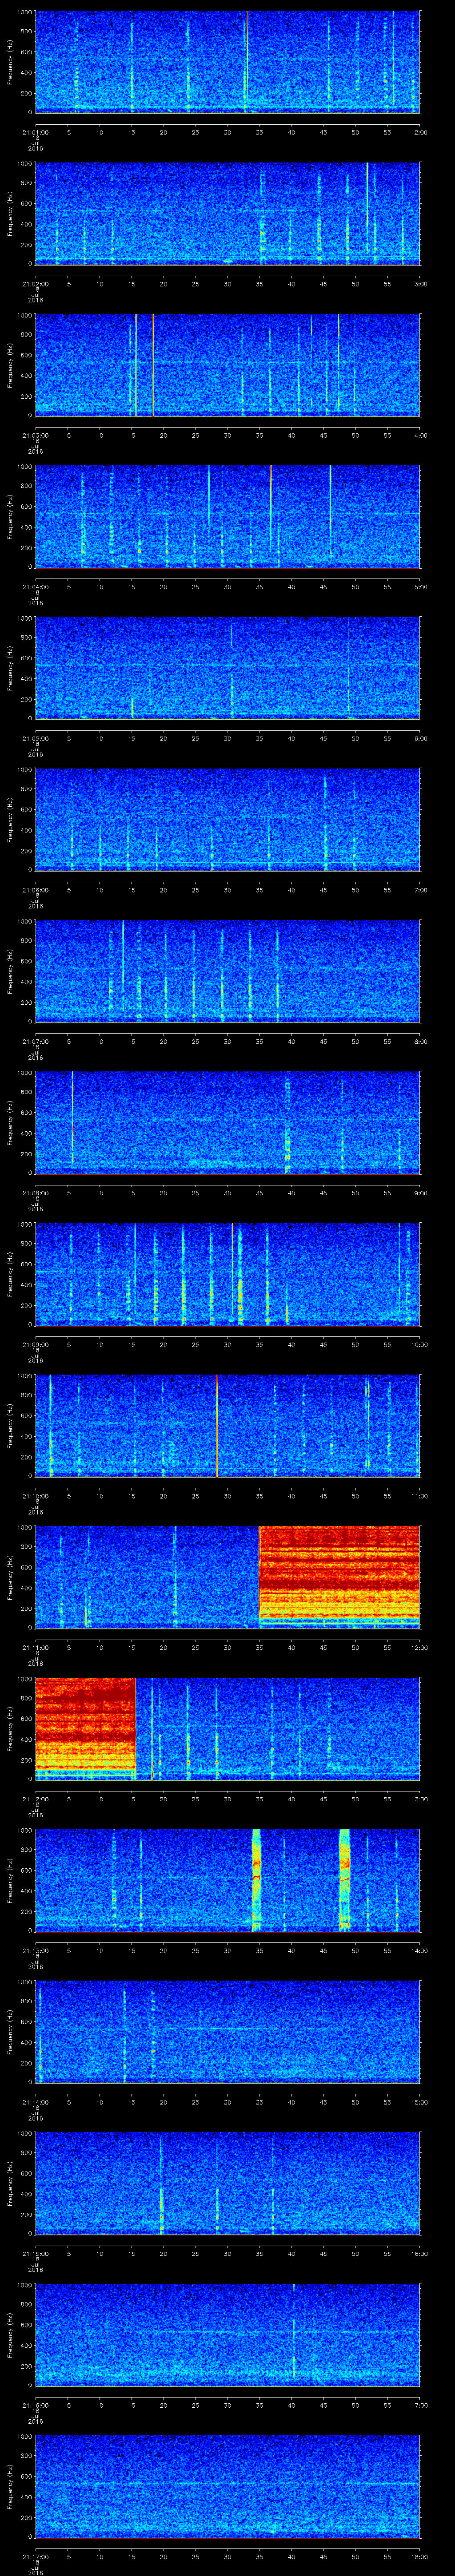The image size is (455, 2576).
Task: Click the 21:17:00 start time label
Action: pos(35,2556)
